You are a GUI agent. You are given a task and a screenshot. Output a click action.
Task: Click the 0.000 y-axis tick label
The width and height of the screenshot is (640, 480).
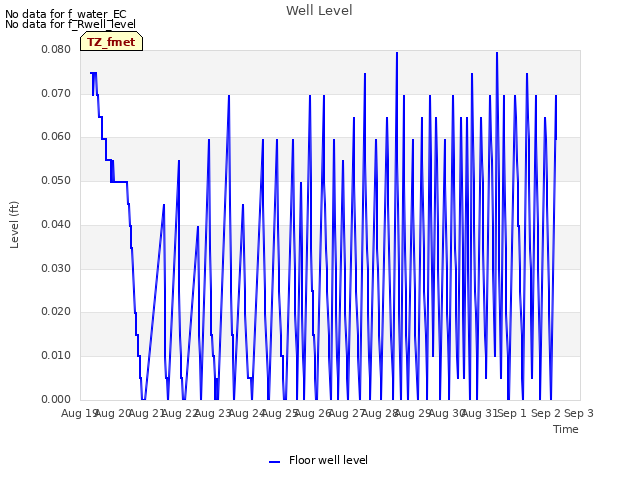pos(56,399)
